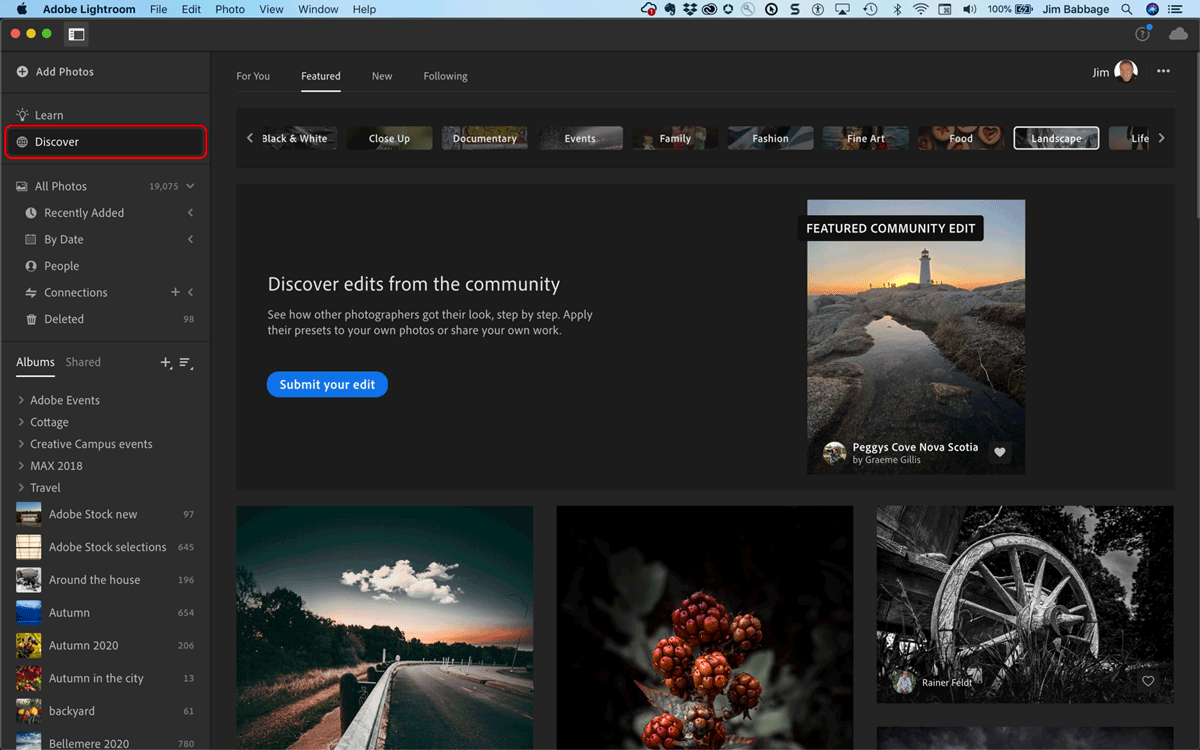
Task: Like the Rainer Feldt wagon wheel photo
Action: tap(1148, 682)
